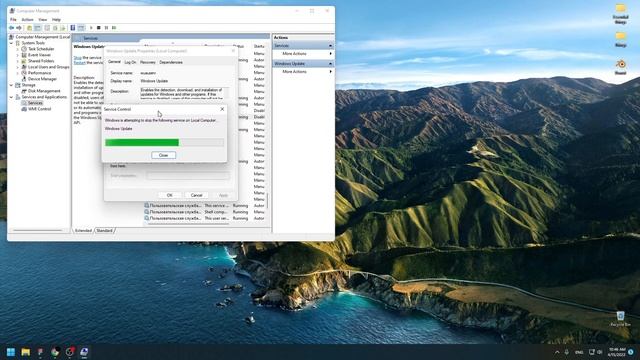Select the General tab in Properties

point(114,62)
